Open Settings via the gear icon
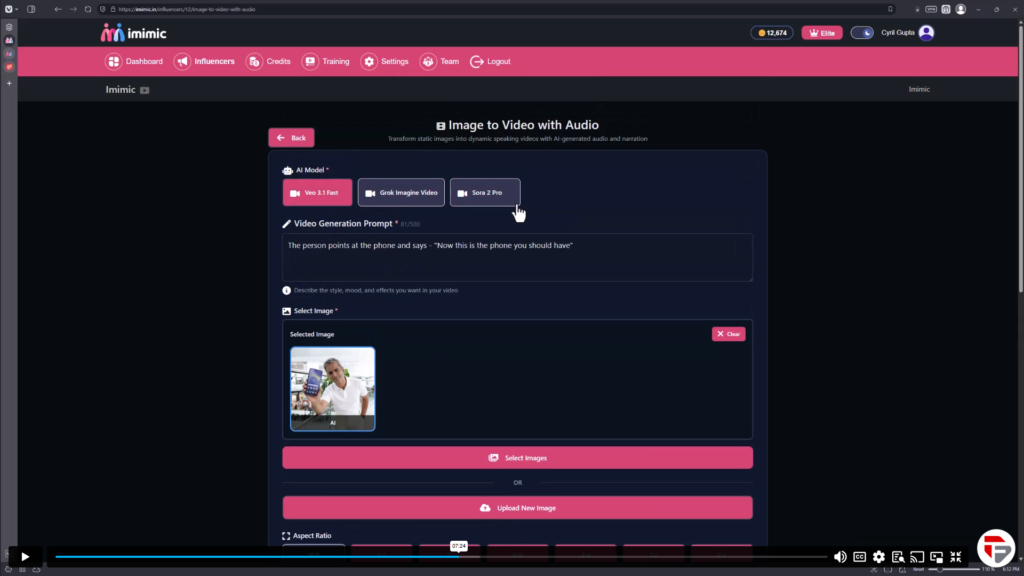 369,61
